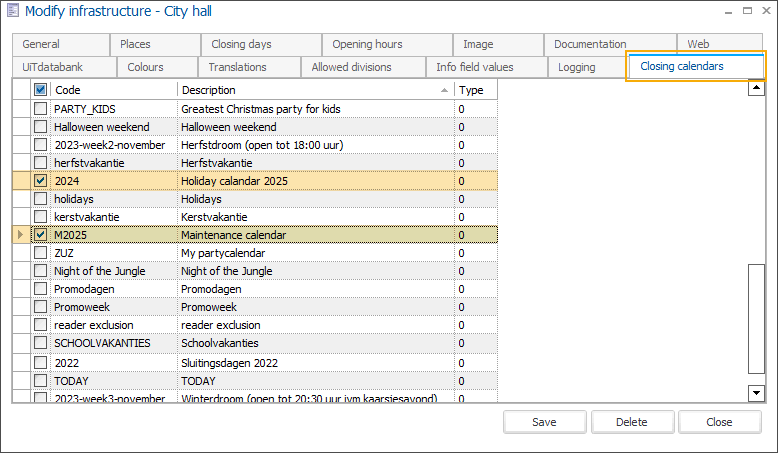Open the Closing days tab
Viewport: 778px width, 453px height.
[x=241, y=44]
